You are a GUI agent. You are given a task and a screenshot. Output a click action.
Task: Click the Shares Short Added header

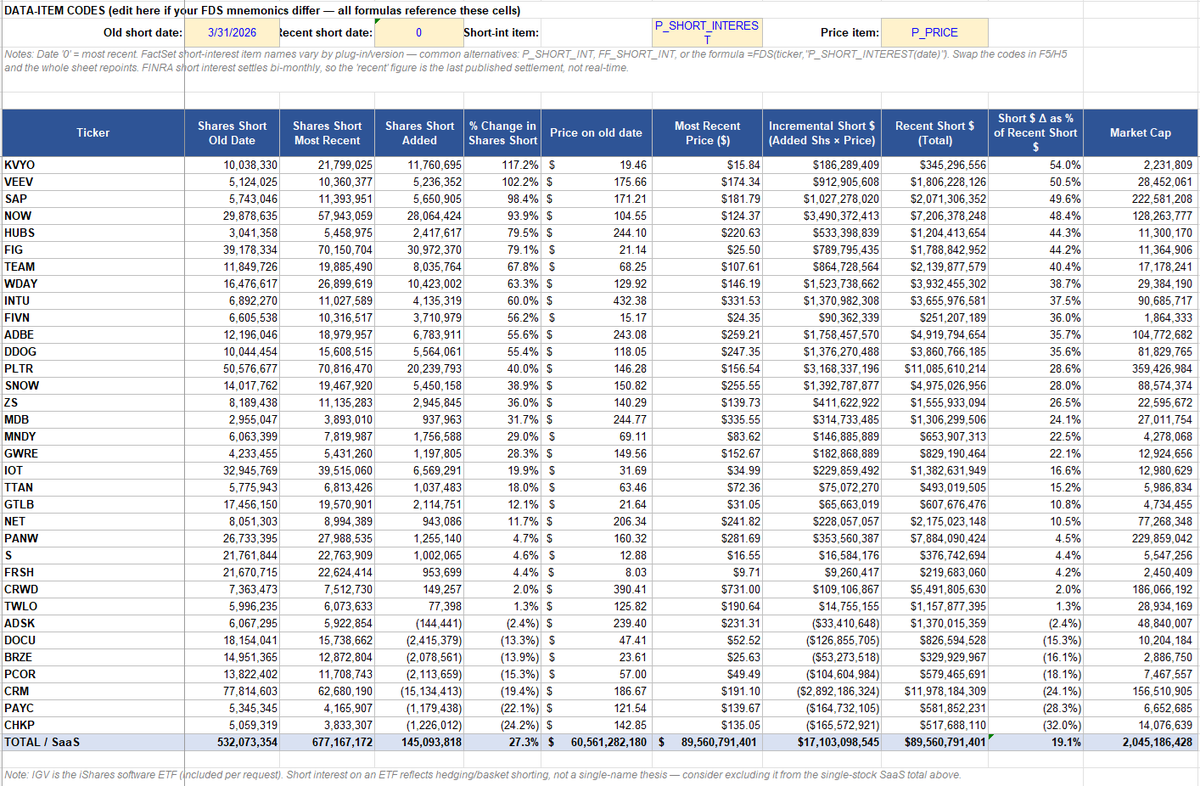point(420,133)
